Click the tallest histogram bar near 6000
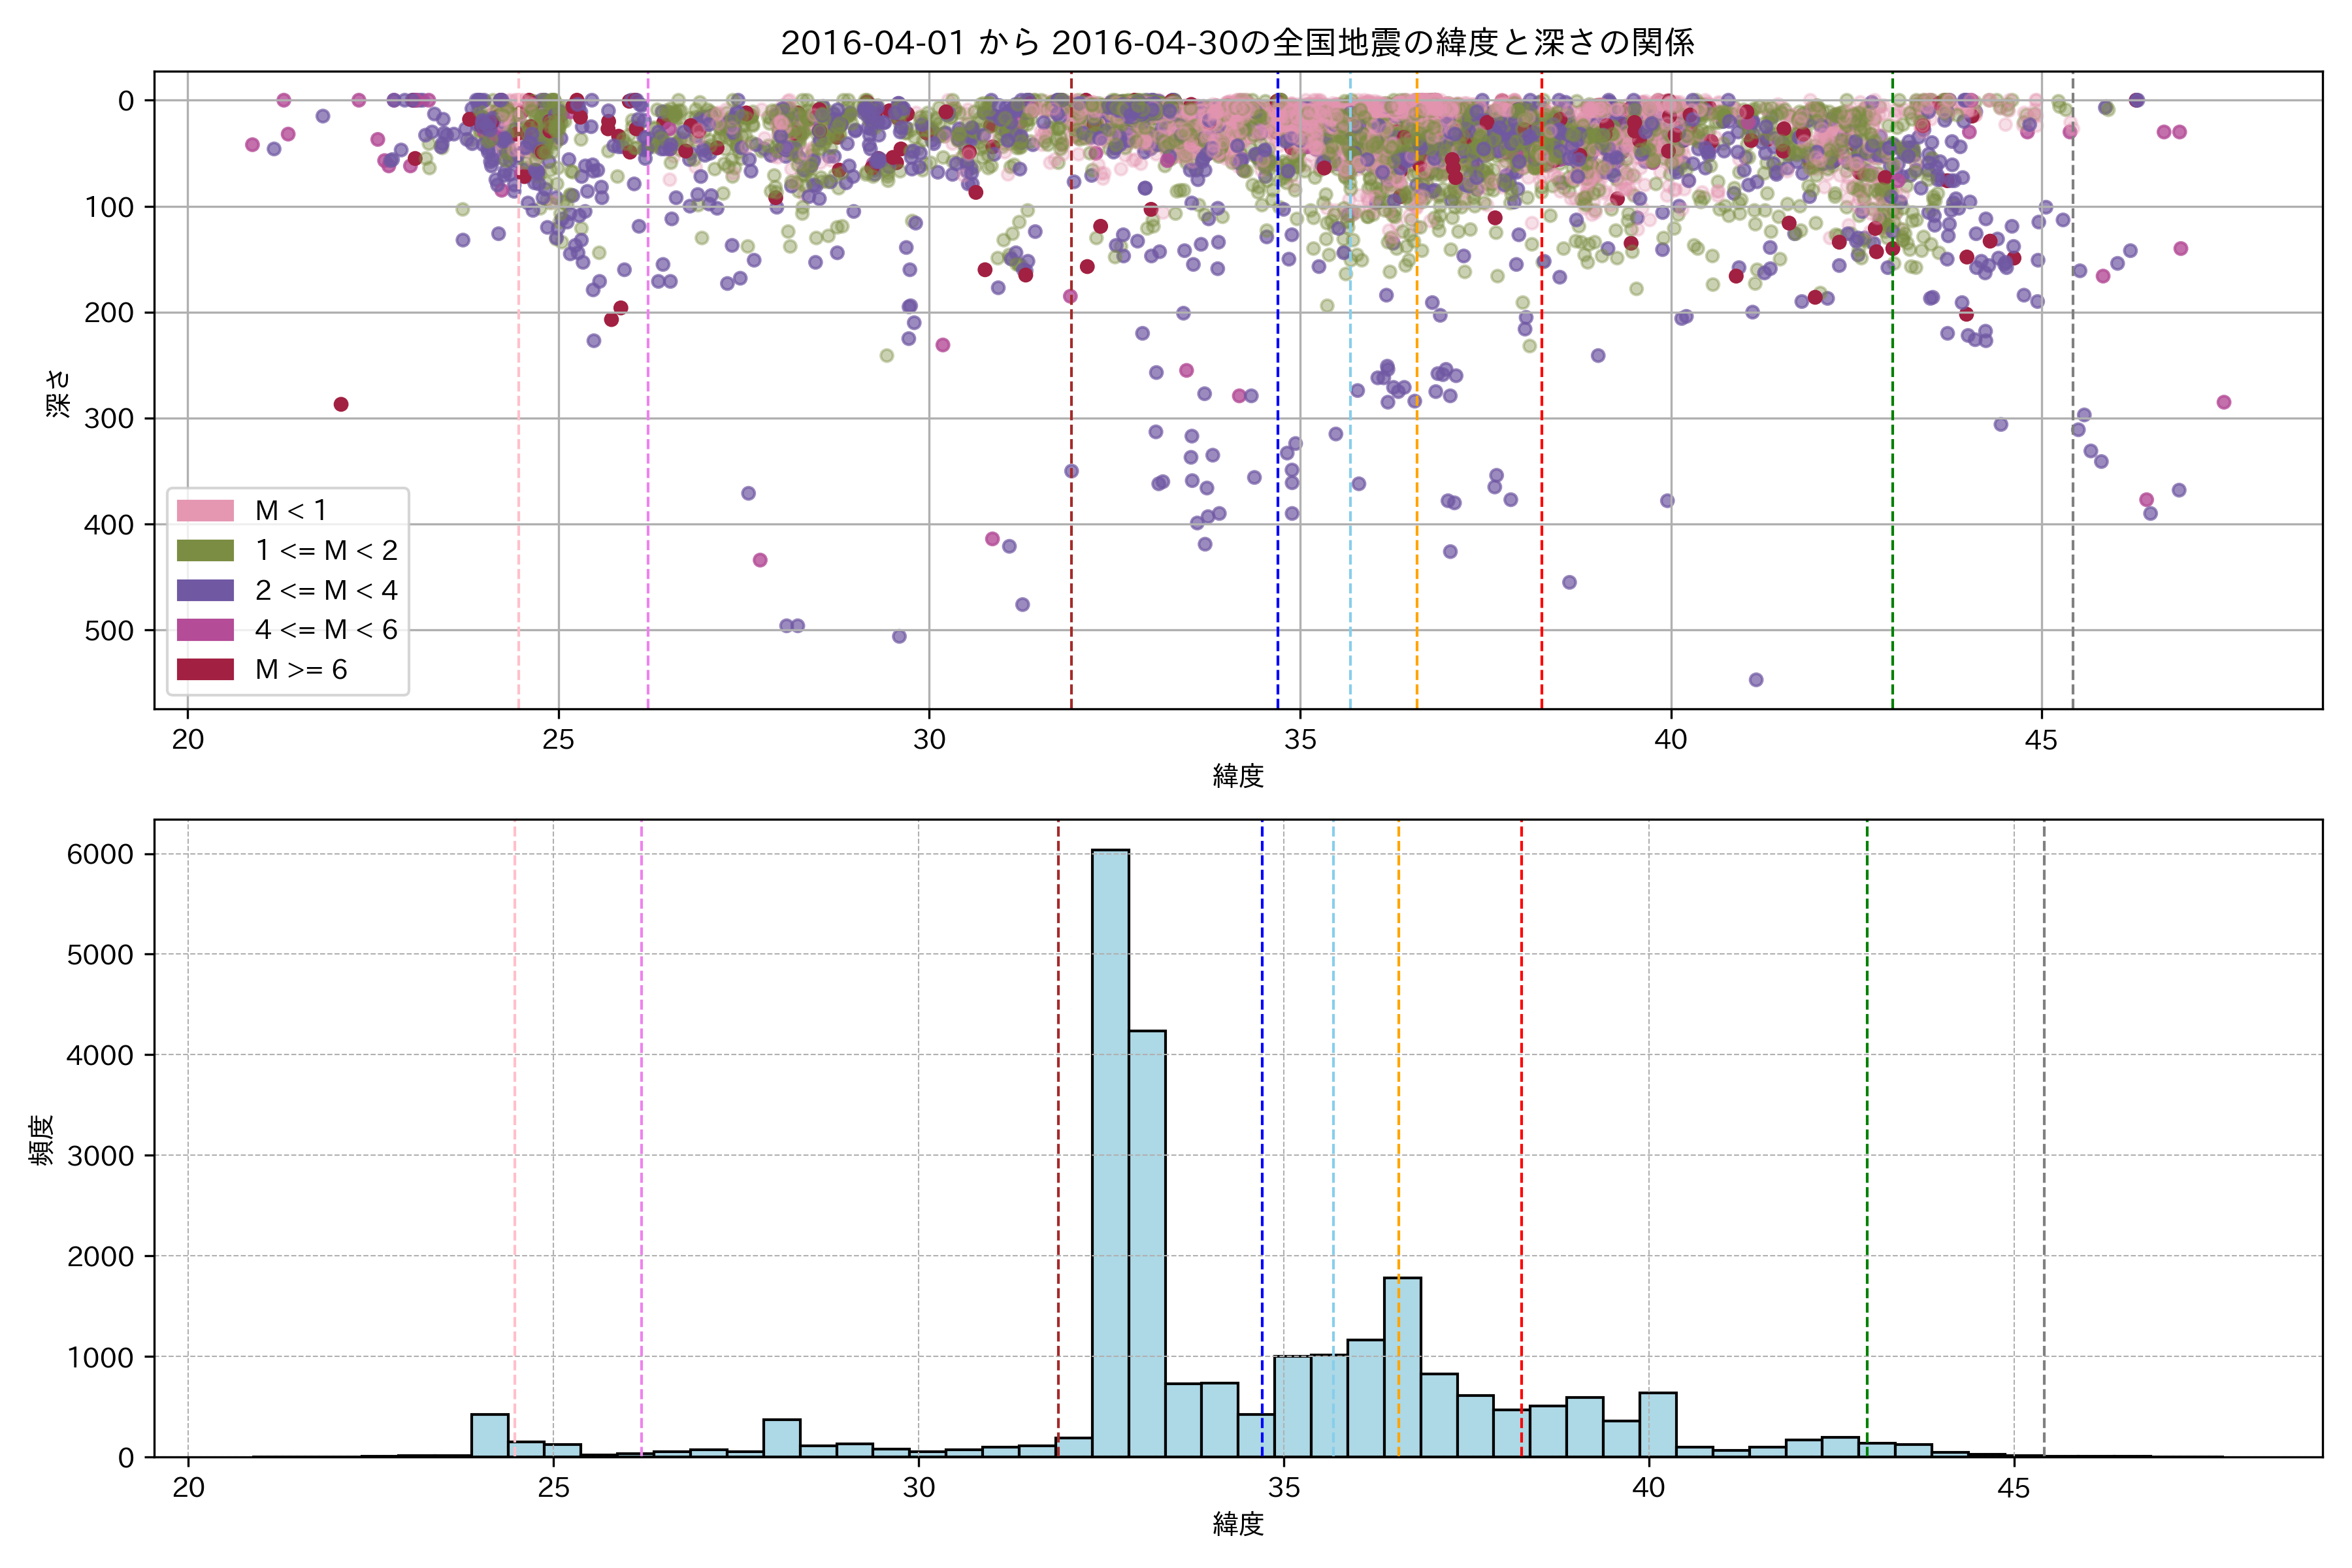 (1110, 1150)
